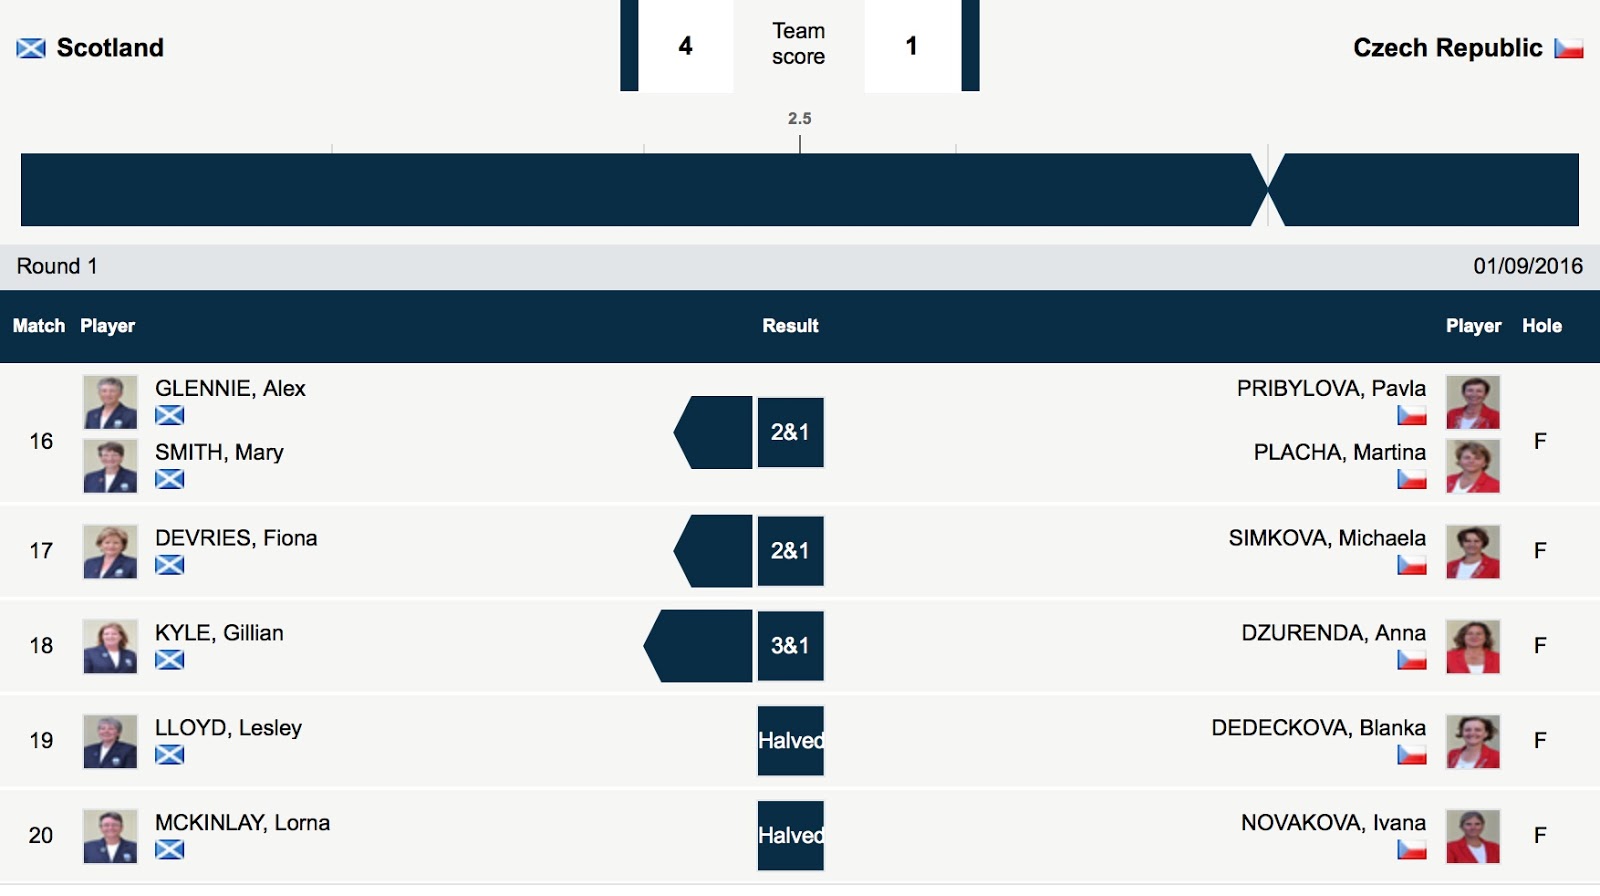The image size is (1600, 896).
Task: Click the Result column header
Action: [x=790, y=326]
